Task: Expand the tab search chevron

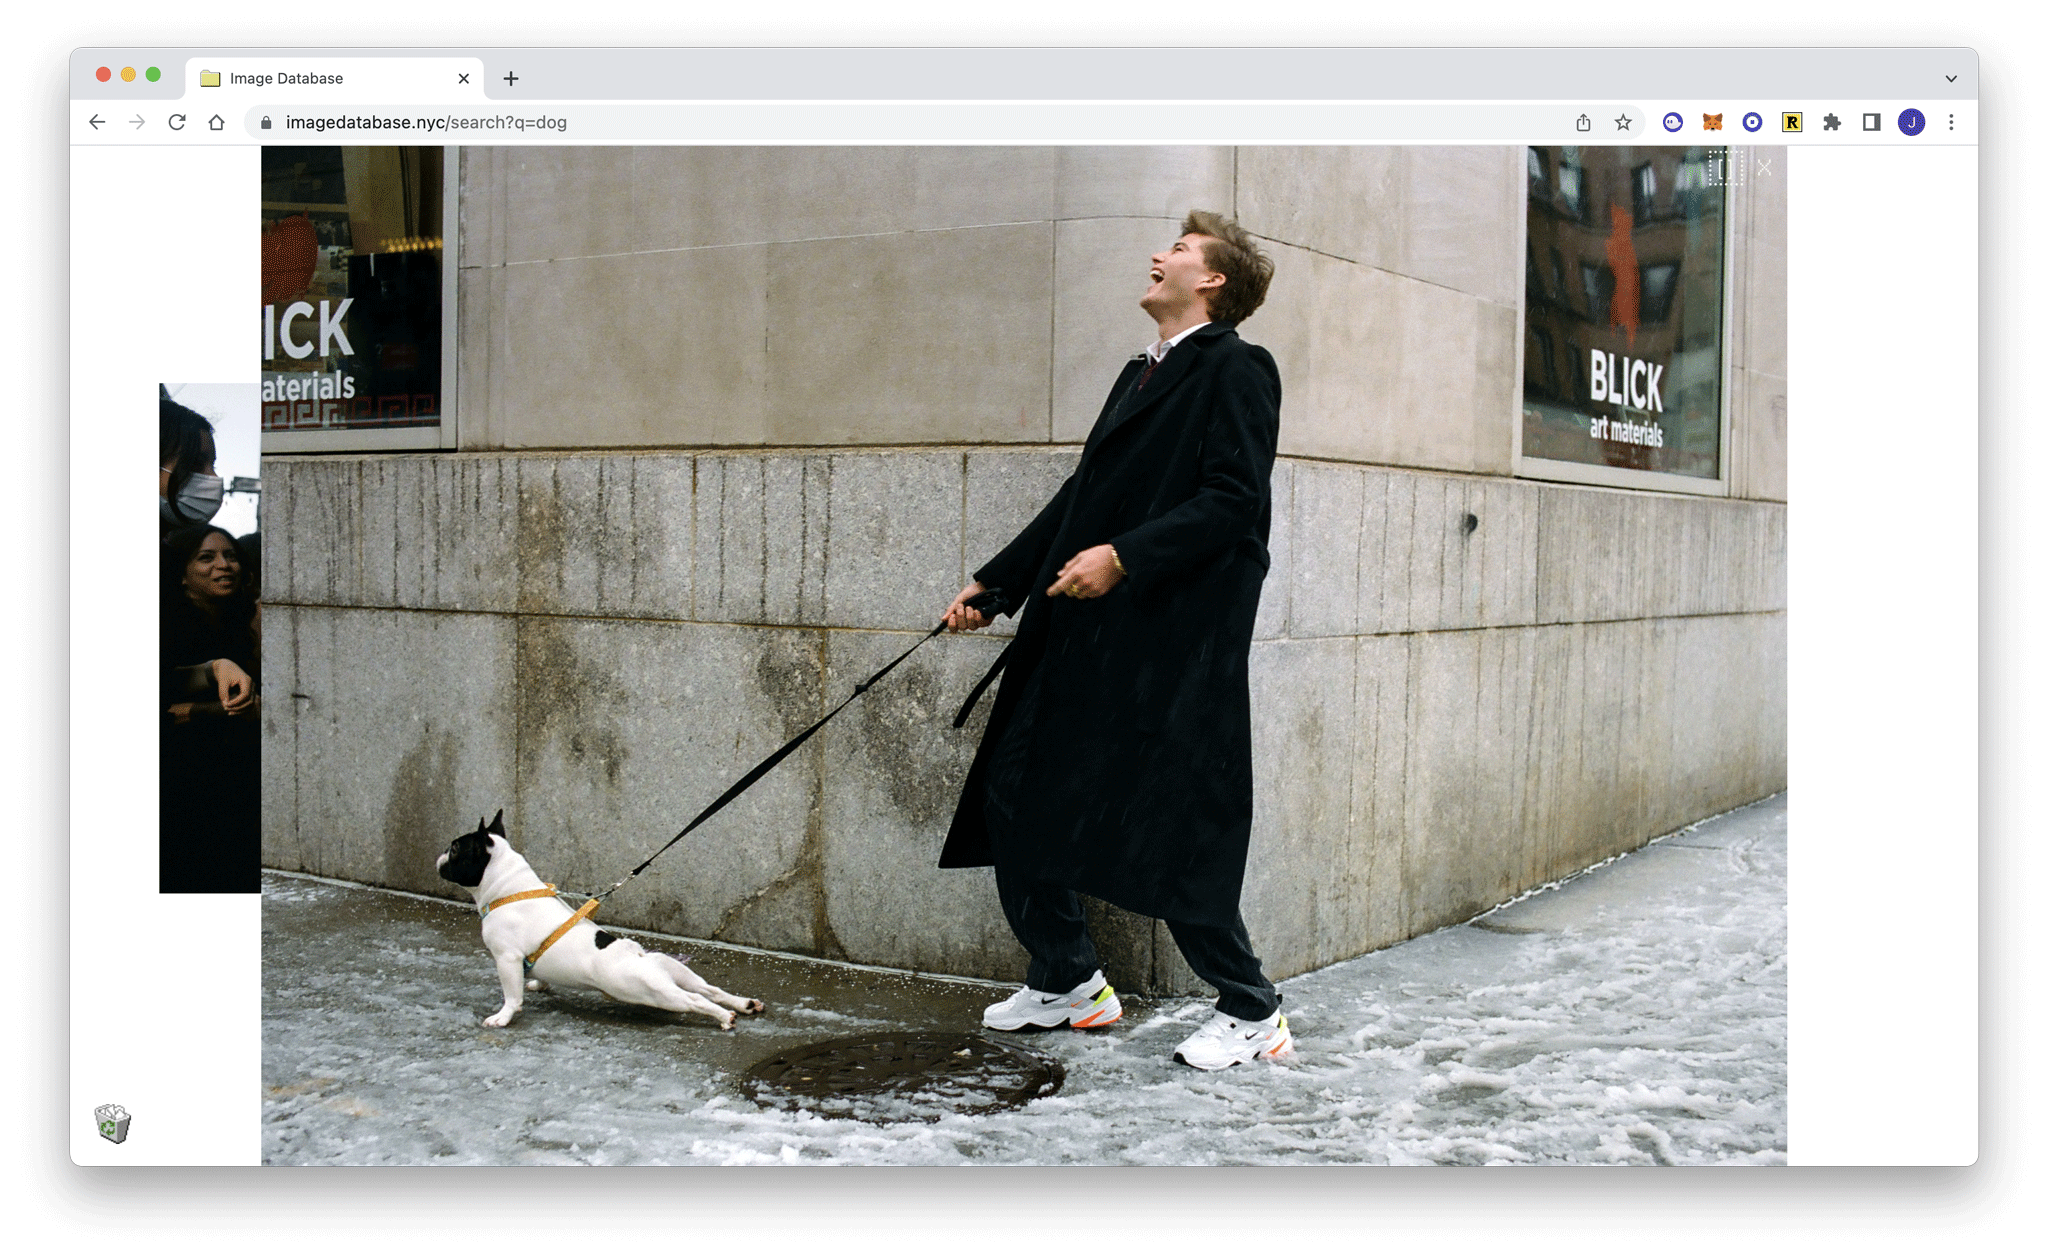Action: coord(1951,78)
